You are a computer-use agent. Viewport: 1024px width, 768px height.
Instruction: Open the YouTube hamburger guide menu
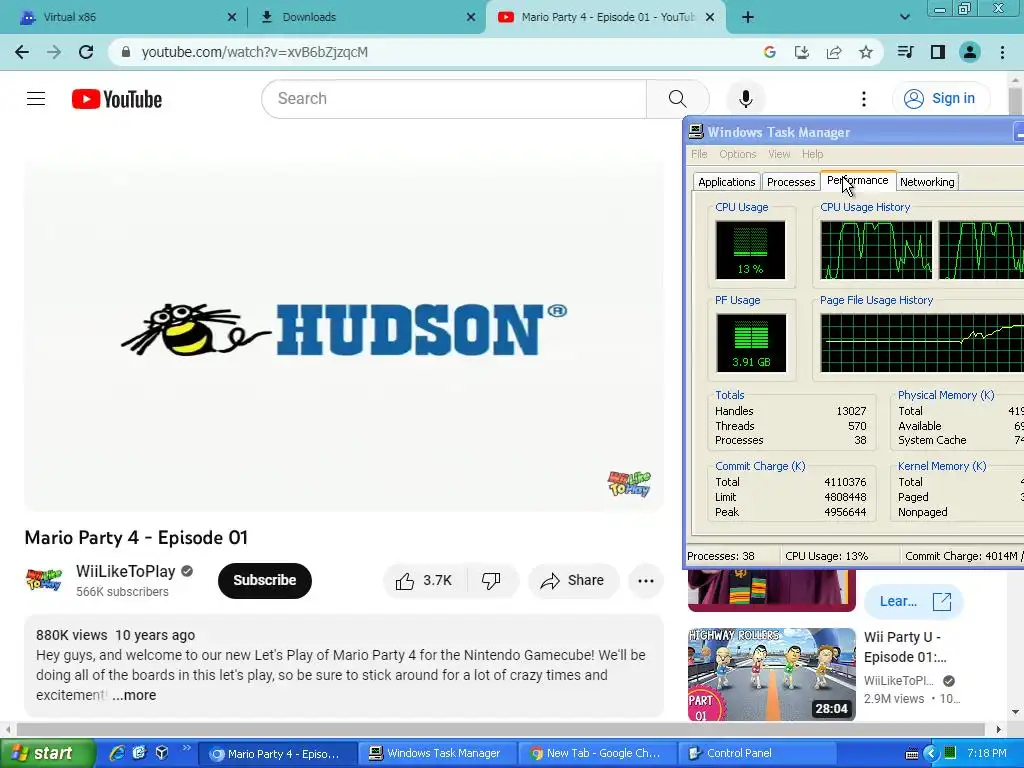pyautogui.click(x=36, y=99)
